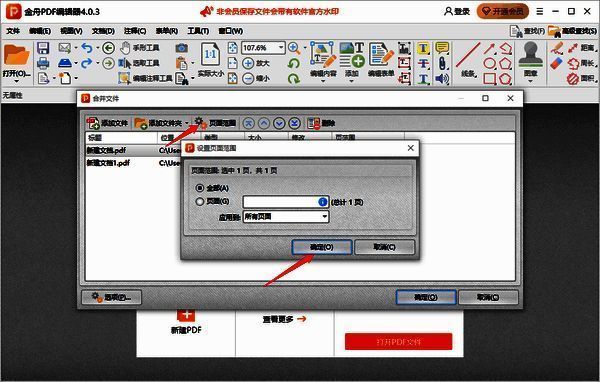Image resolution: width=600 pixels, height=382 pixels.
Task: Select the eraser tool icon
Action: (556, 63)
